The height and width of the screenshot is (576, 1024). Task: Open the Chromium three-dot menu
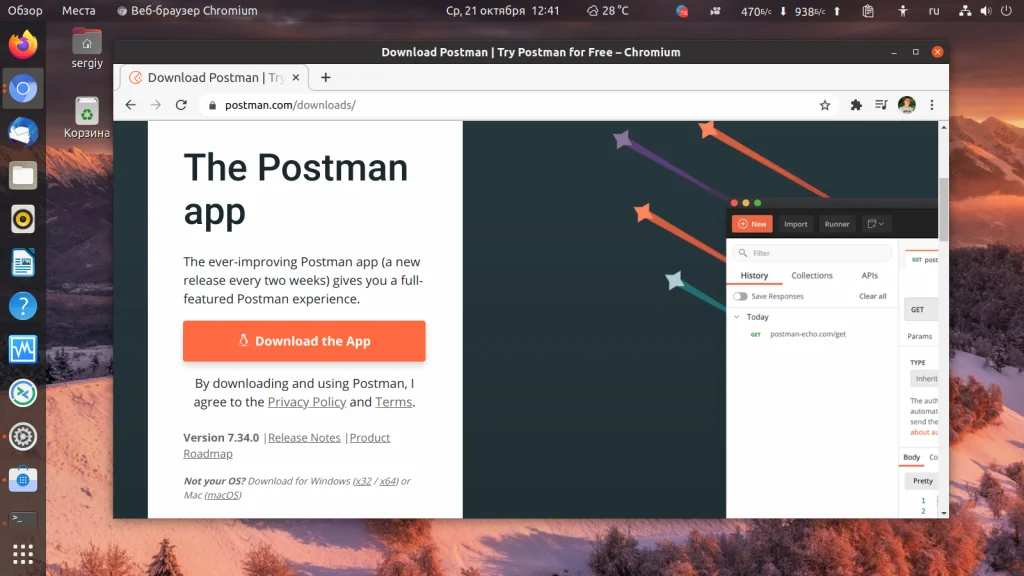(x=932, y=105)
